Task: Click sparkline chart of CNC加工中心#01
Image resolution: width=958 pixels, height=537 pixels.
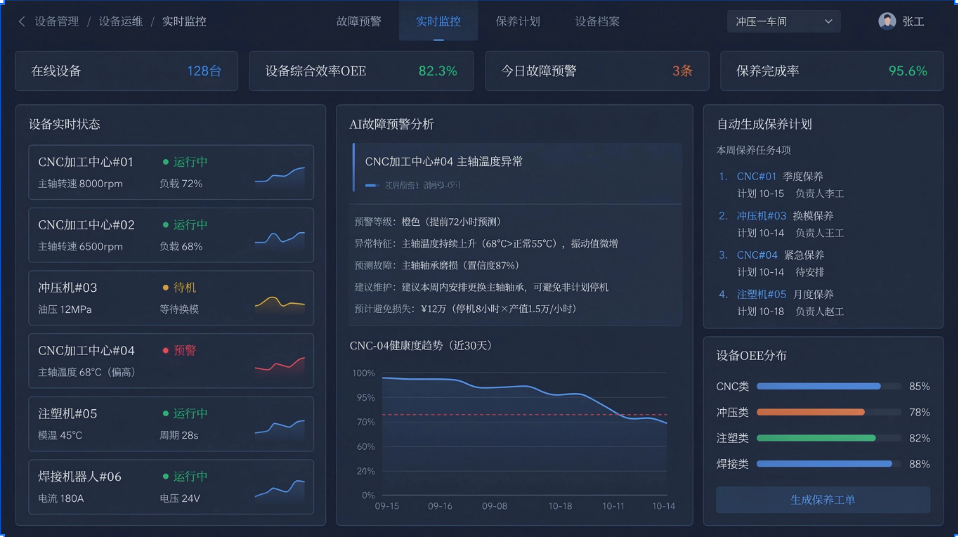Action: click(280, 176)
